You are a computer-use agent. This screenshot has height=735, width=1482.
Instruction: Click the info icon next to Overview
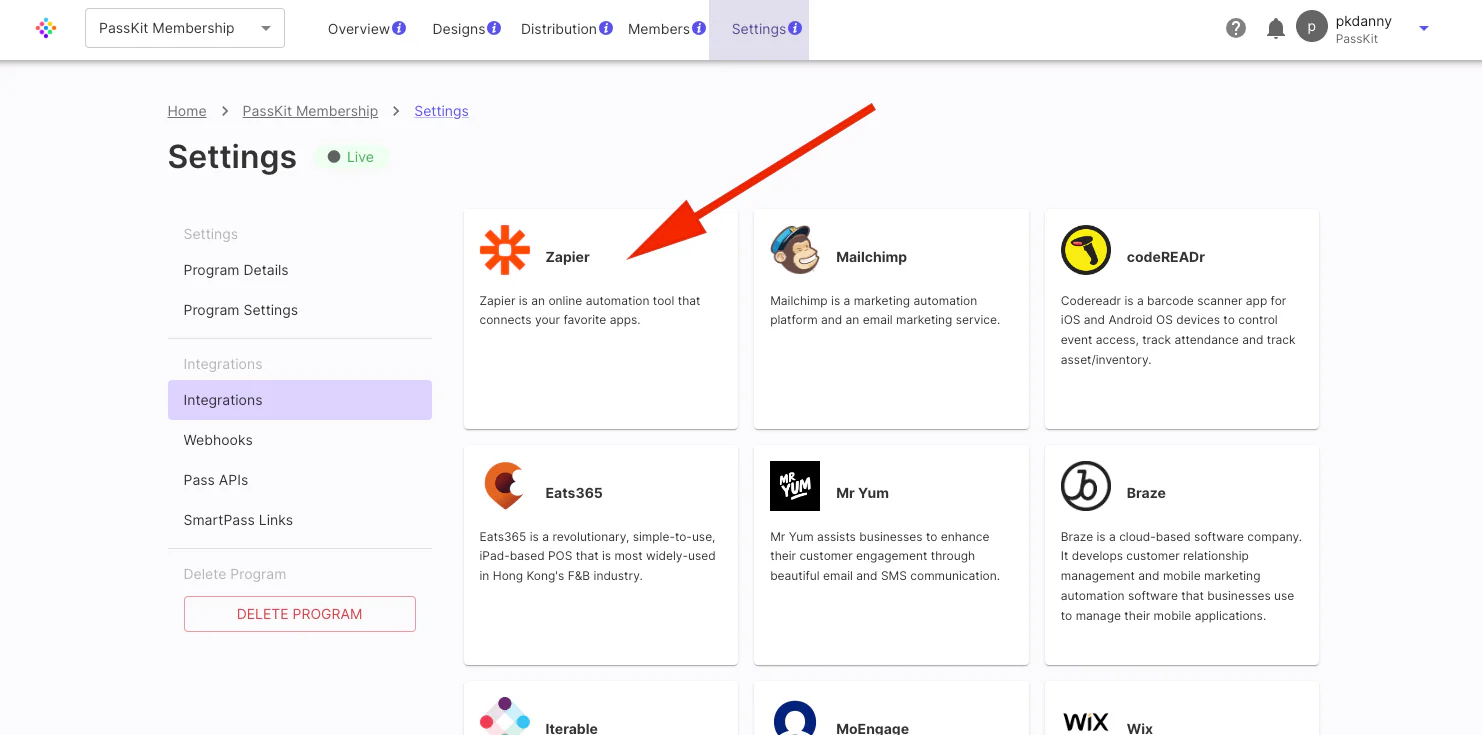[399, 28]
